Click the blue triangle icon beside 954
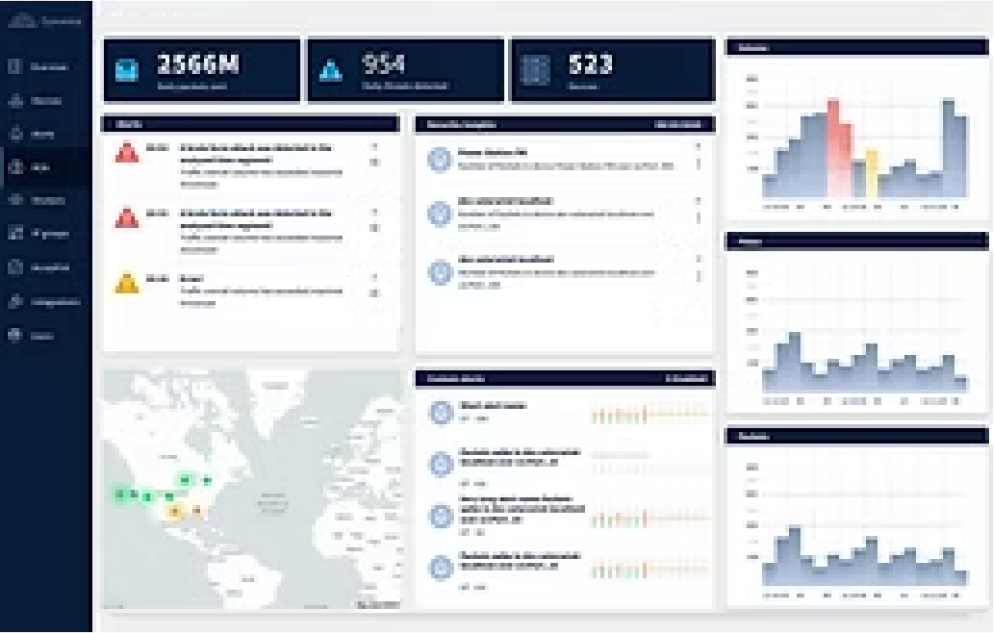The width and height of the screenshot is (994, 633). tap(331, 70)
